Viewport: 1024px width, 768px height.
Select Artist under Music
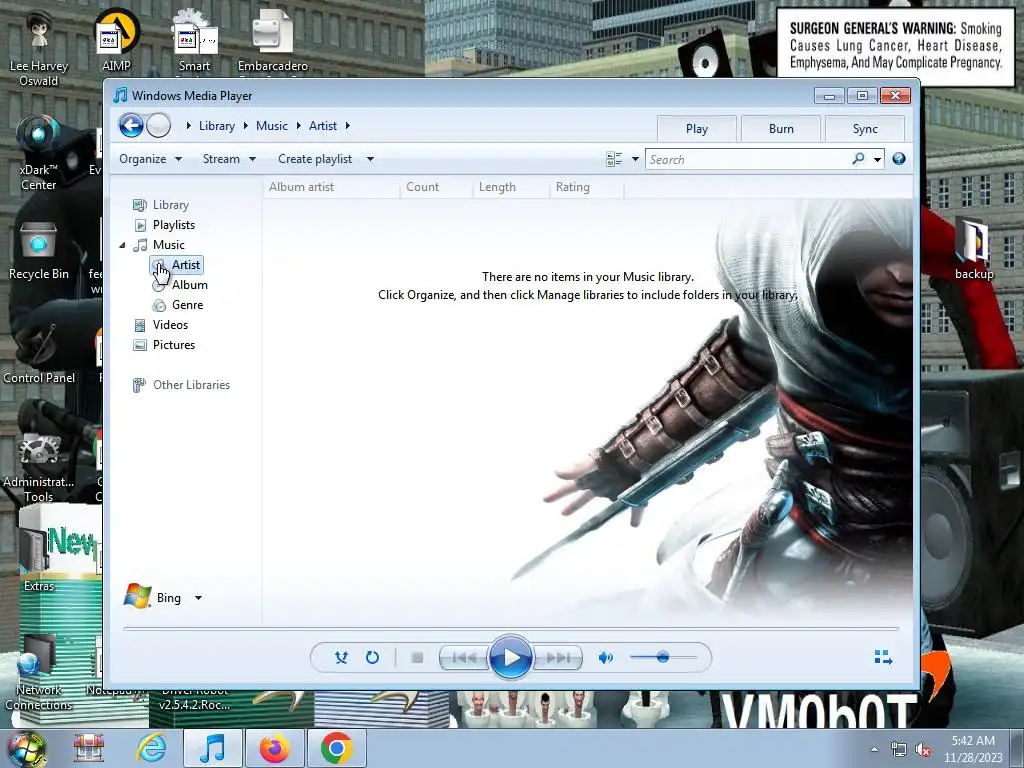tap(176, 264)
